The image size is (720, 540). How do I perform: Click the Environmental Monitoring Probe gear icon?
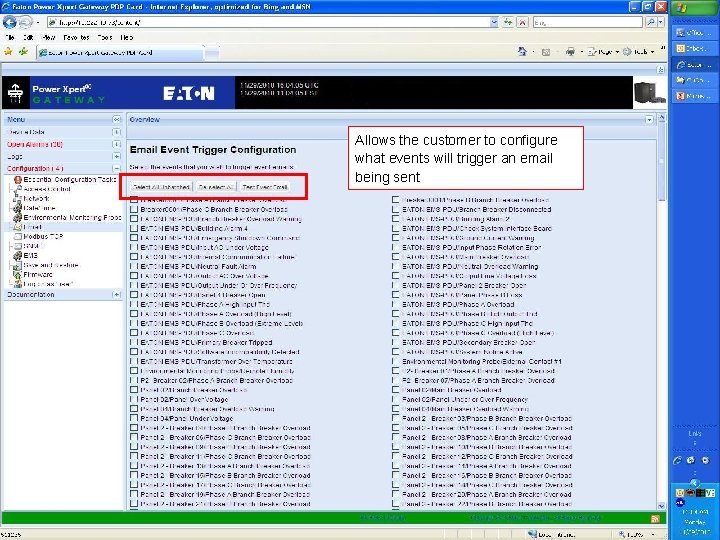pos(18,218)
